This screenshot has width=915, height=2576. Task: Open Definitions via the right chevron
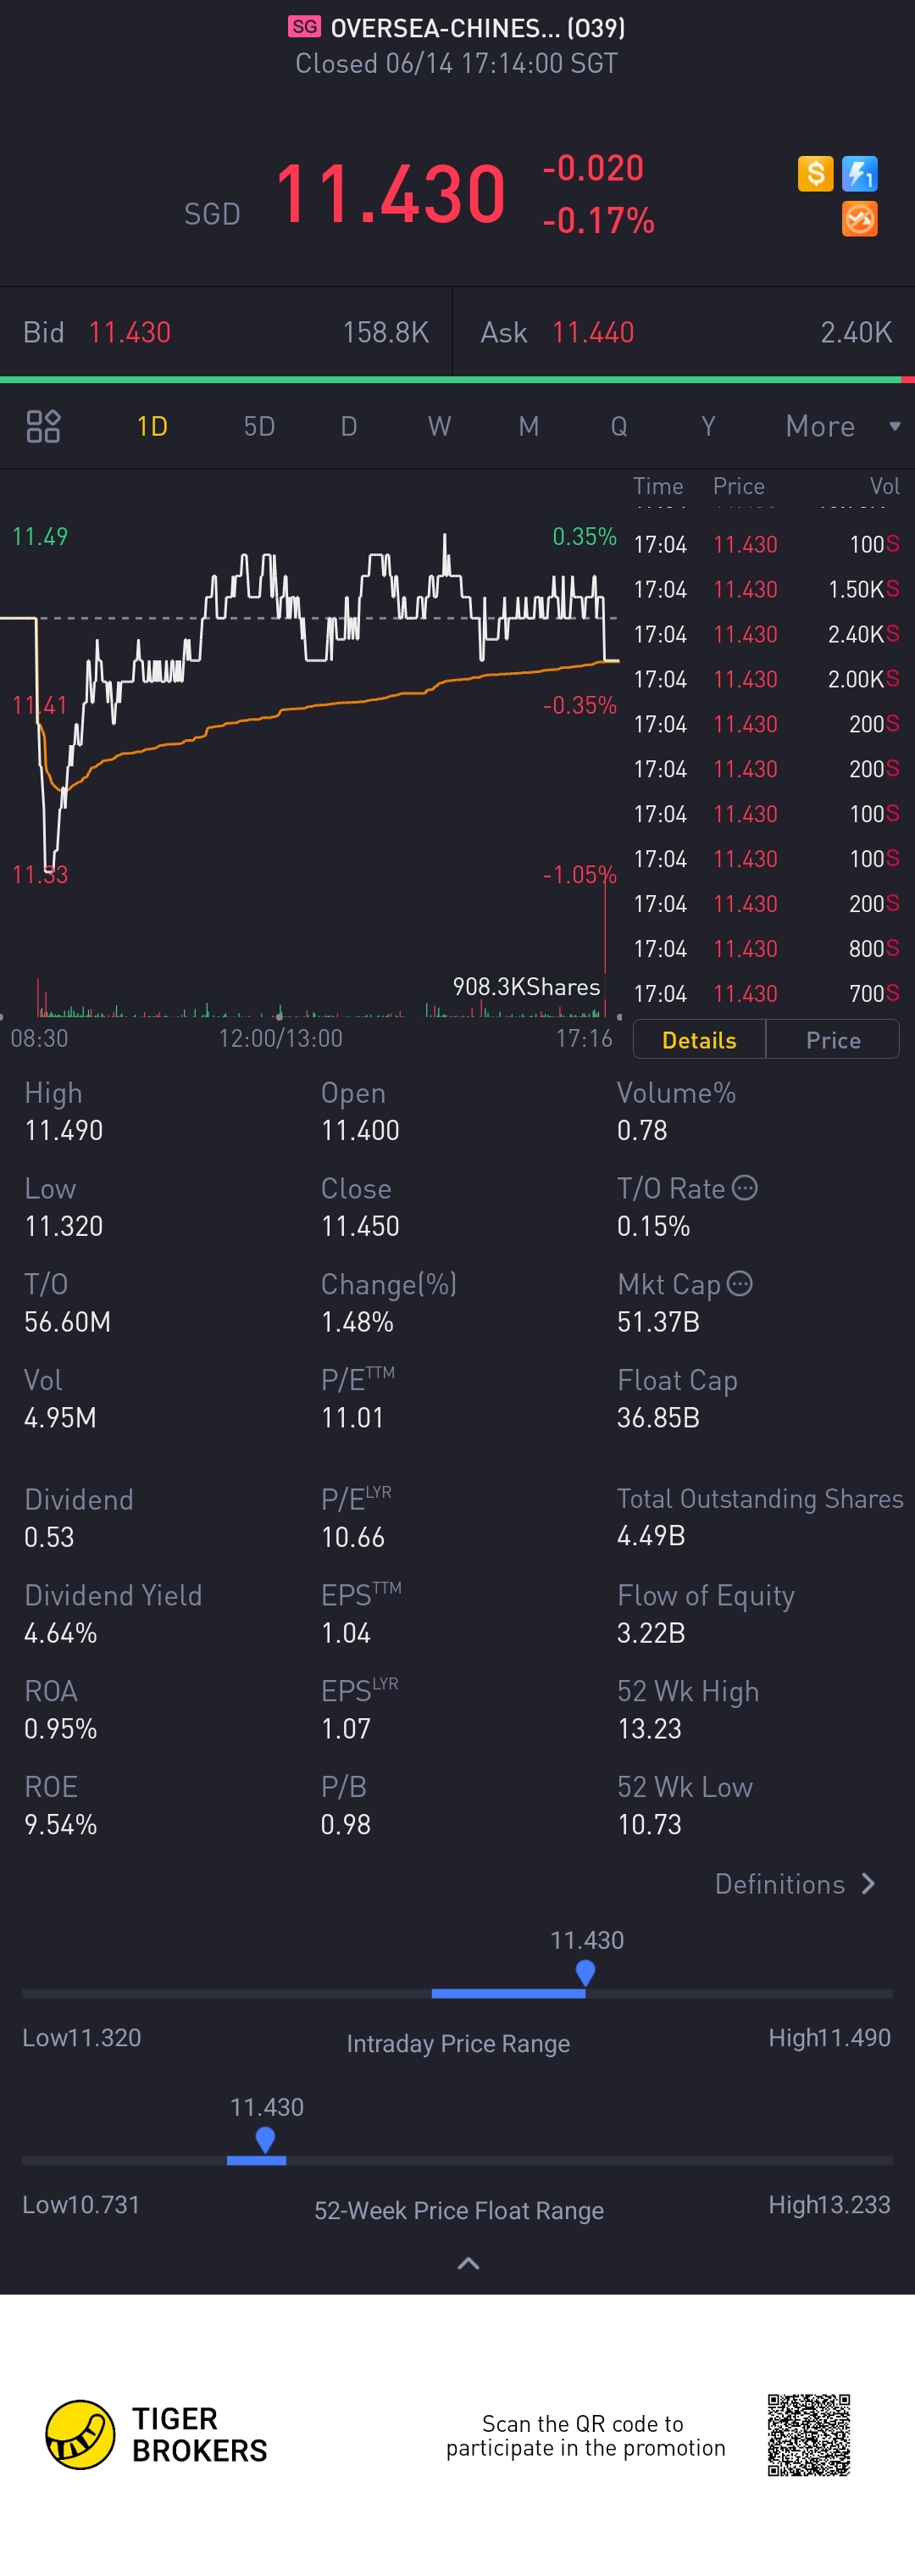pyautogui.click(x=868, y=1884)
